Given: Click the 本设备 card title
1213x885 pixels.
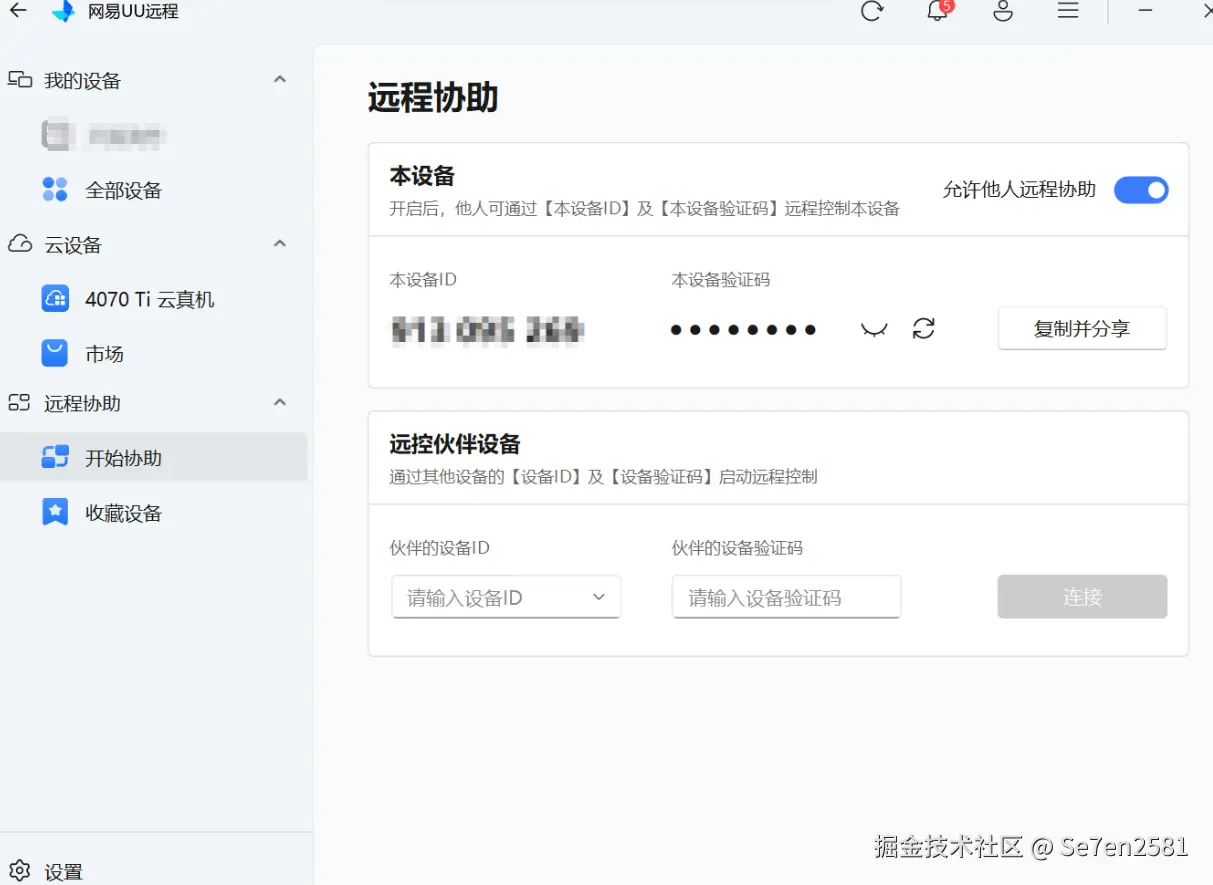Looking at the screenshot, I should coord(422,176).
